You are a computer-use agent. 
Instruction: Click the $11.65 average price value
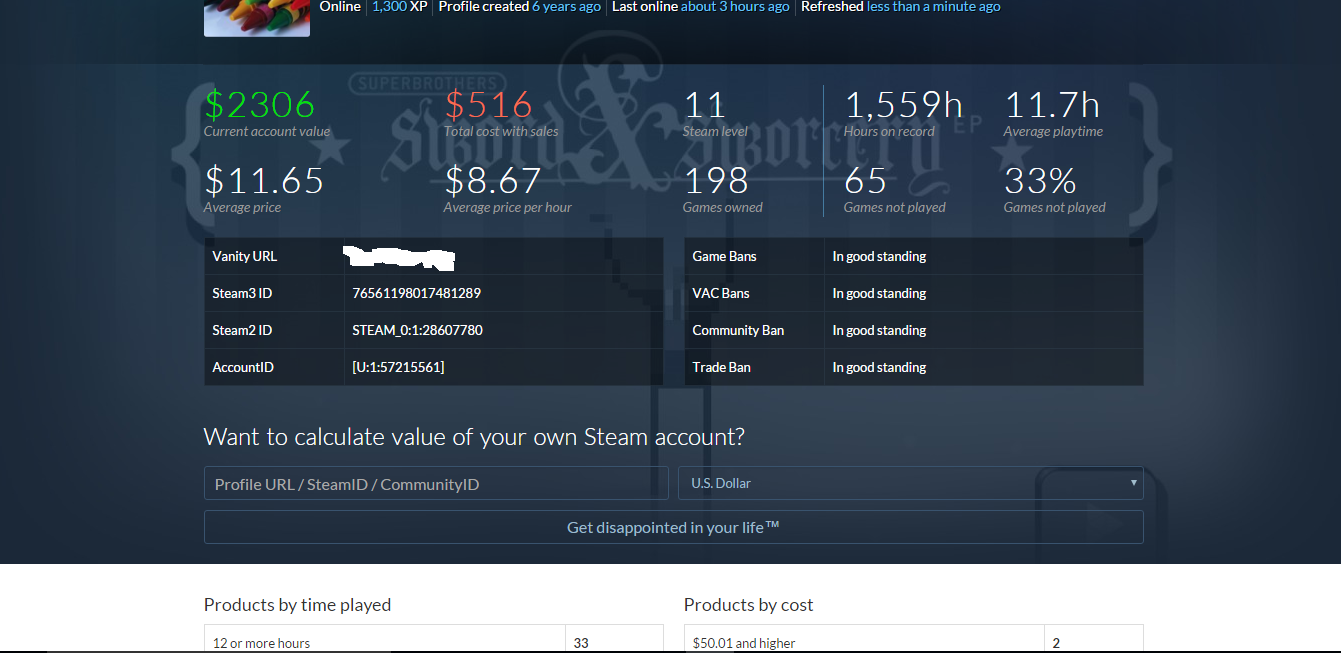click(x=265, y=181)
